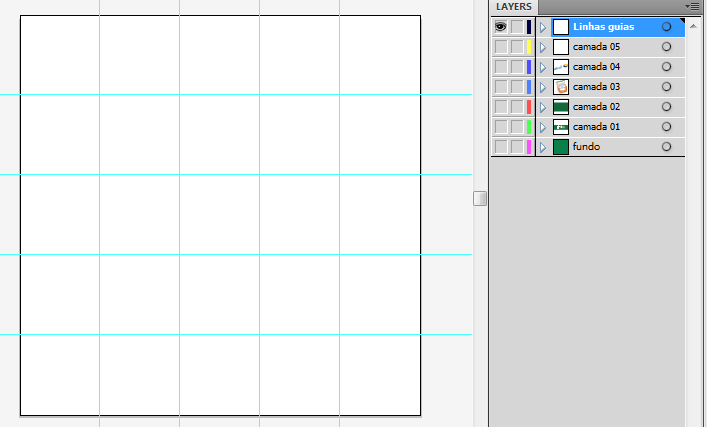Click the camada 04 target circle icon
The width and height of the screenshot is (707, 427).
click(x=666, y=67)
